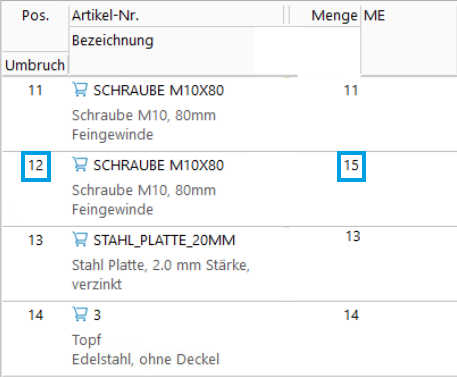The width and height of the screenshot is (457, 377).
Task: Select quantity cell showing 11
Action: 351,90
